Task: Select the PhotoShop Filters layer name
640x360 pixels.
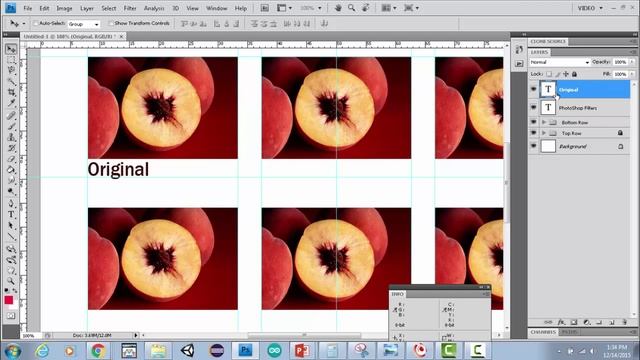Action: point(578,108)
